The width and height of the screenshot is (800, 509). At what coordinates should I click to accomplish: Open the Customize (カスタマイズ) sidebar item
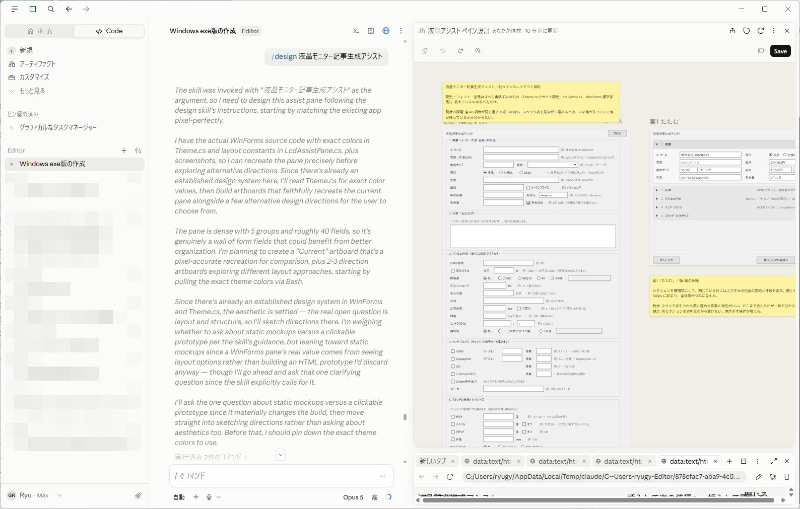[x=29, y=77]
